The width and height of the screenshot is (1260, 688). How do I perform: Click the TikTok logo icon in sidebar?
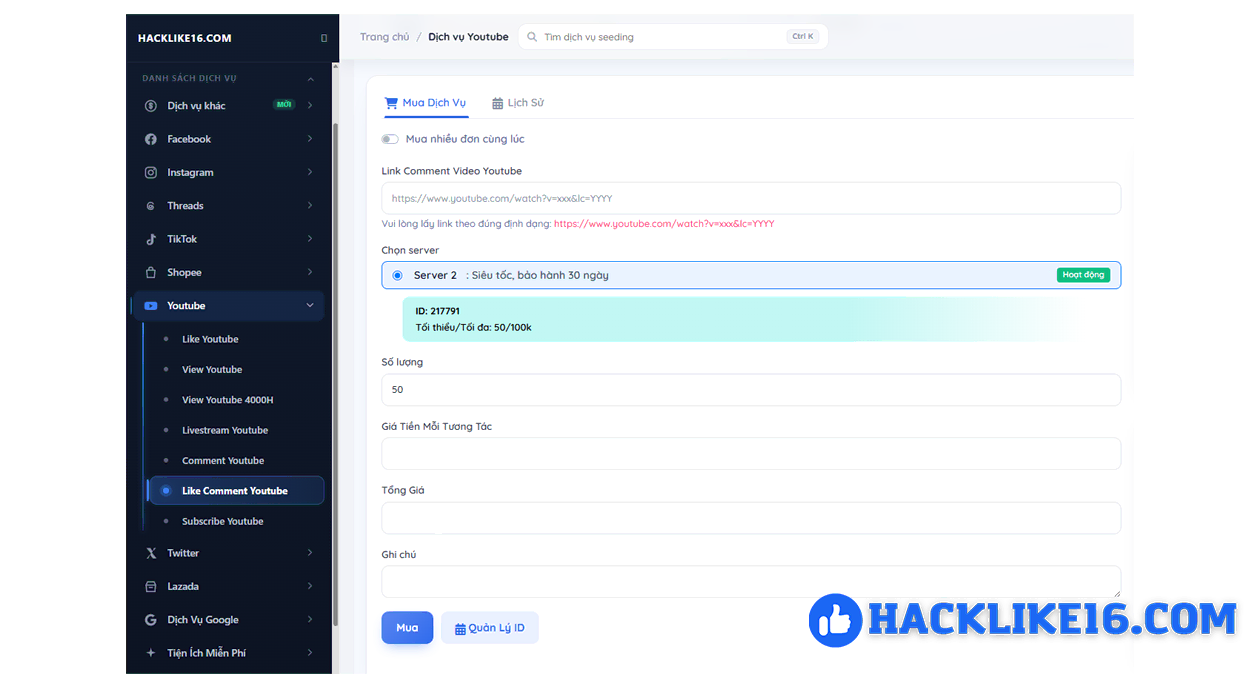(151, 239)
